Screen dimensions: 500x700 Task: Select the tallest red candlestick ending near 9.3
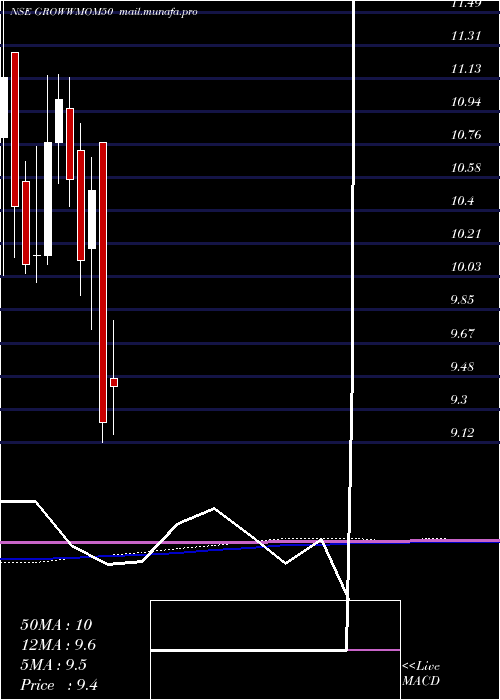click(103, 282)
